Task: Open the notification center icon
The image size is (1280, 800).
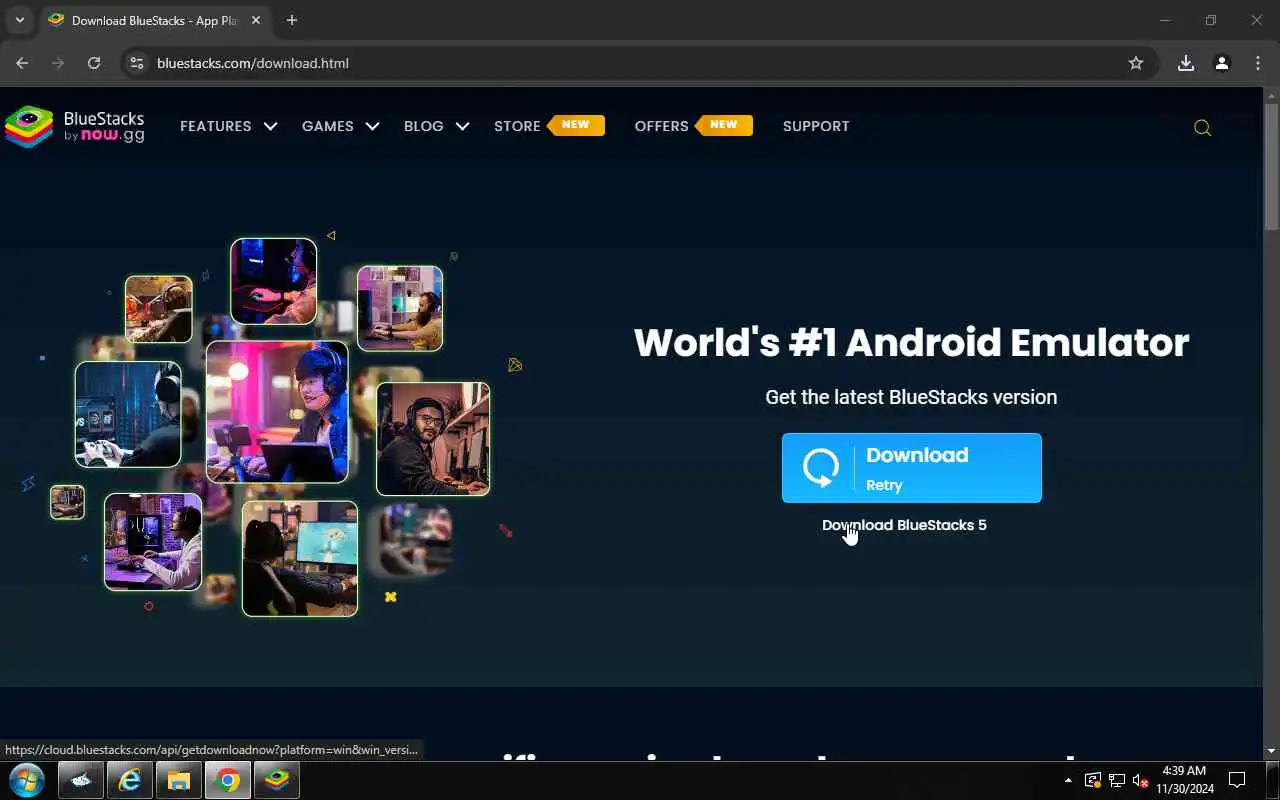Action: 1237,780
